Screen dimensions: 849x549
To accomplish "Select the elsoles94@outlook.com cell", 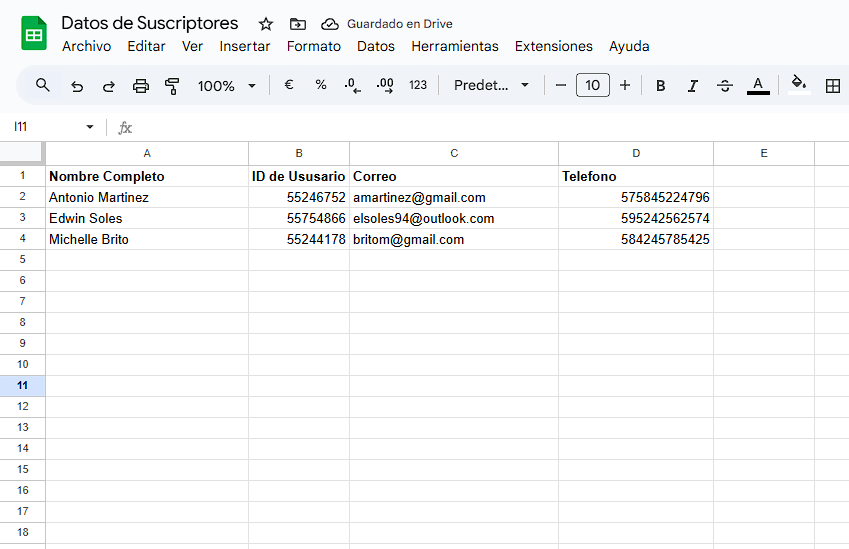I will pyautogui.click(x=454, y=219).
